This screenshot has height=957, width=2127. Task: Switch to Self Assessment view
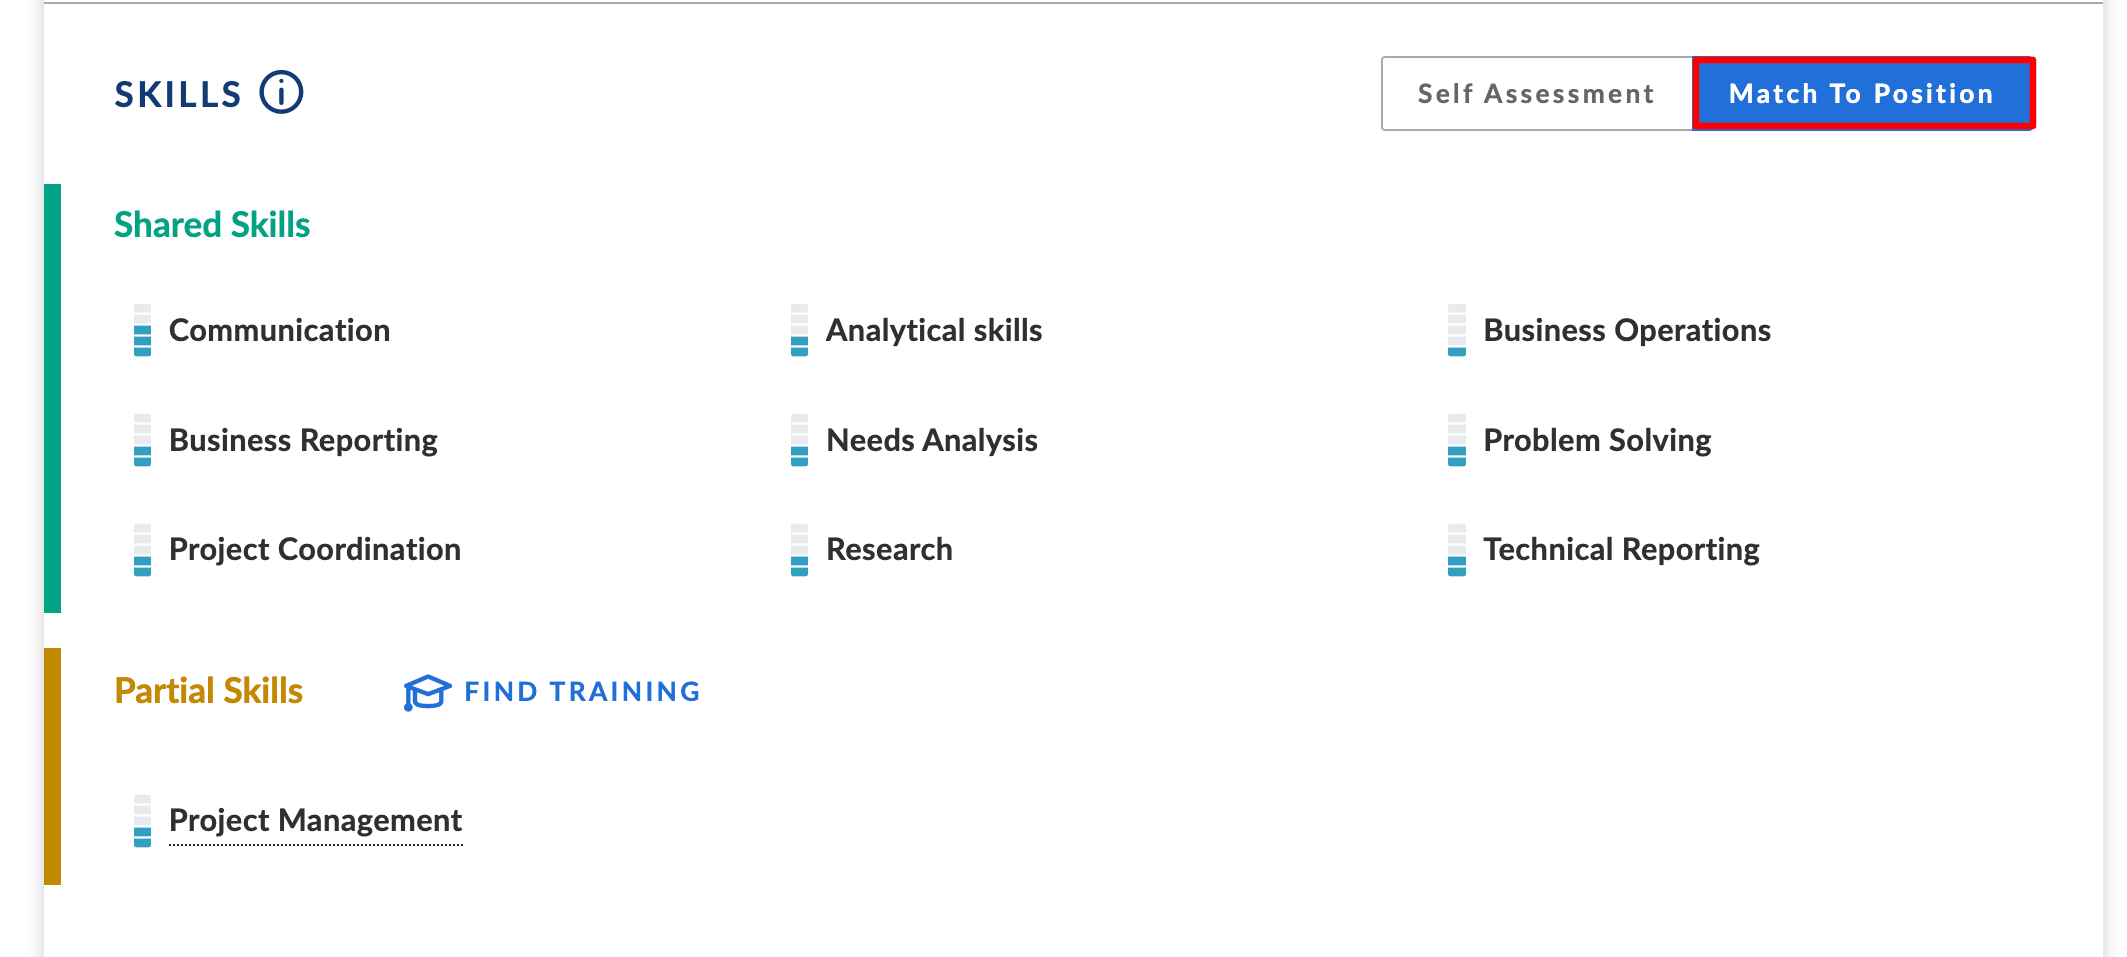pyautogui.click(x=1536, y=94)
